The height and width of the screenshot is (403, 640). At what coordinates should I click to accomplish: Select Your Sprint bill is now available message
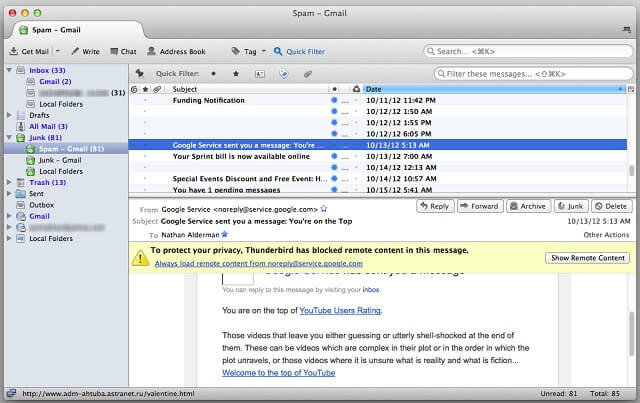click(378, 156)
